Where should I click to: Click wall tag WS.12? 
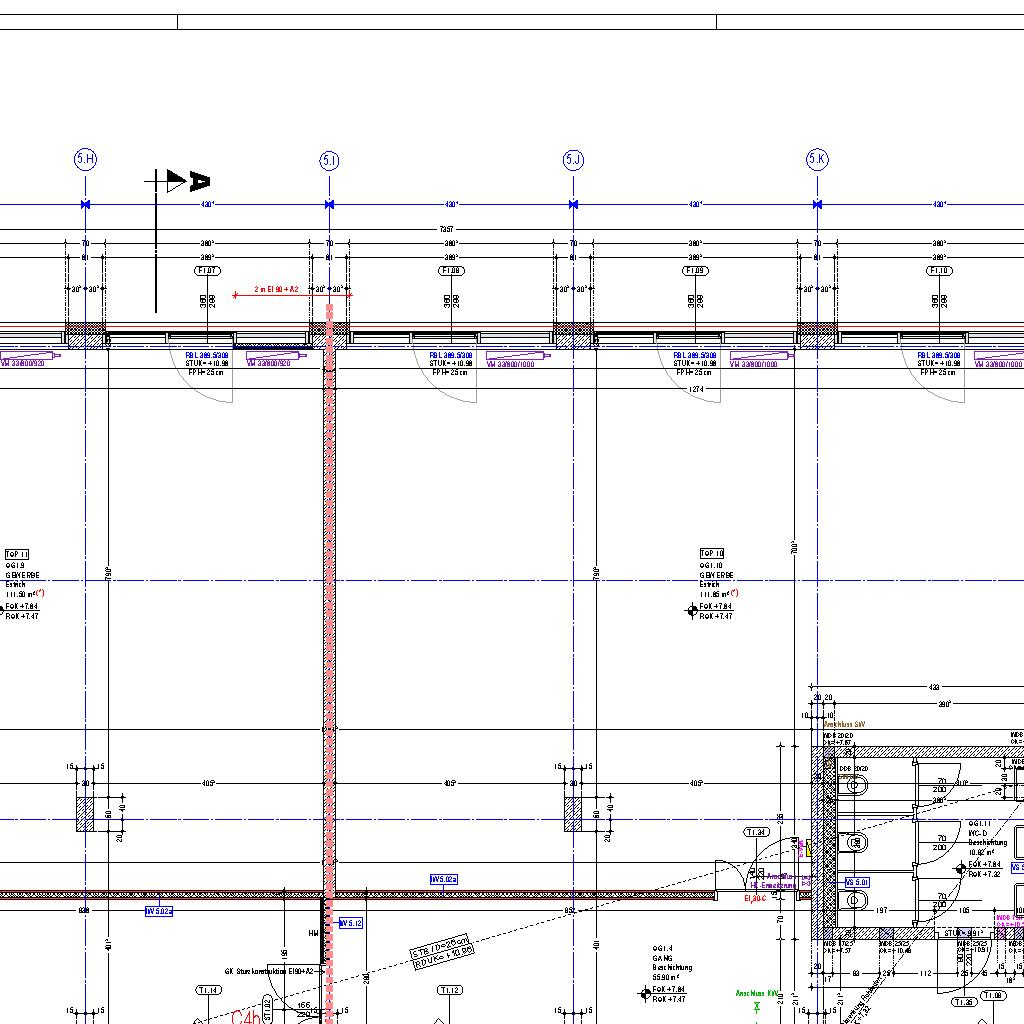click(351, 922)
